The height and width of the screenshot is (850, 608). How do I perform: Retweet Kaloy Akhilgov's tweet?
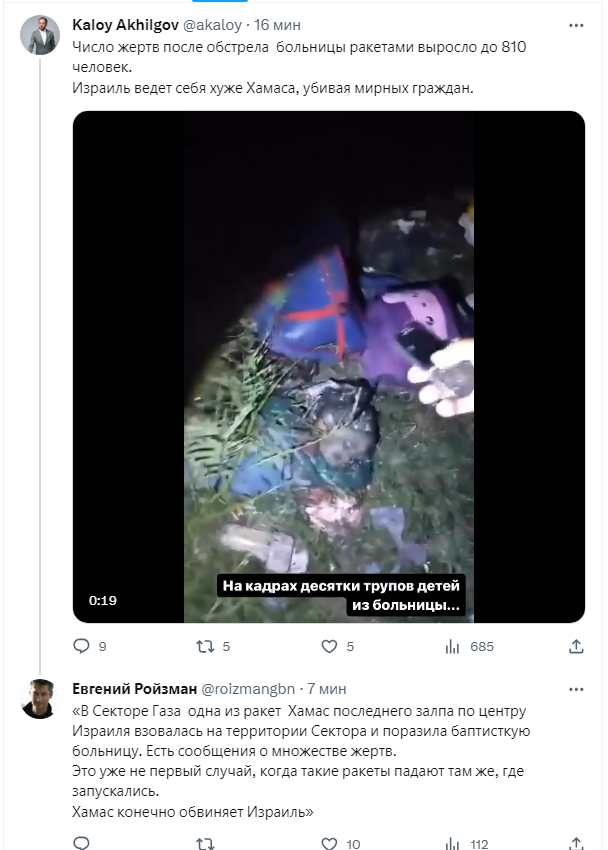(x=204, y=646)
